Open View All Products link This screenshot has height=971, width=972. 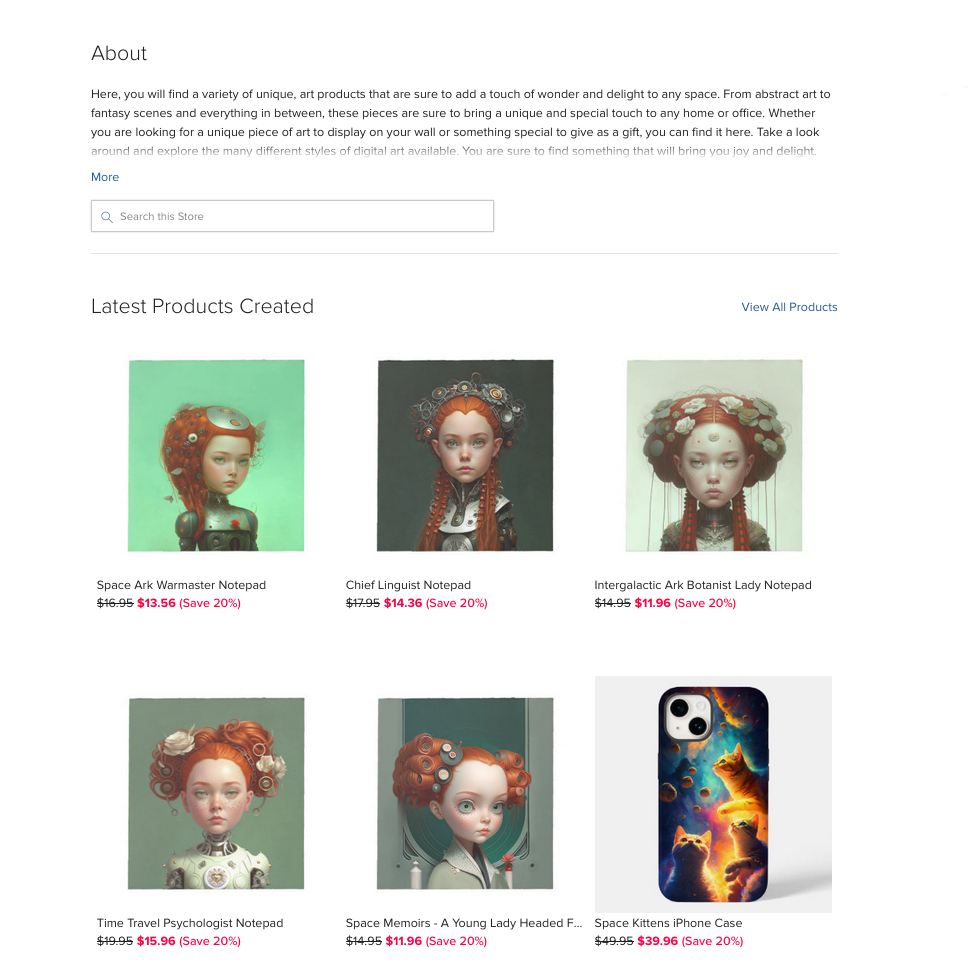click(789, 307)
